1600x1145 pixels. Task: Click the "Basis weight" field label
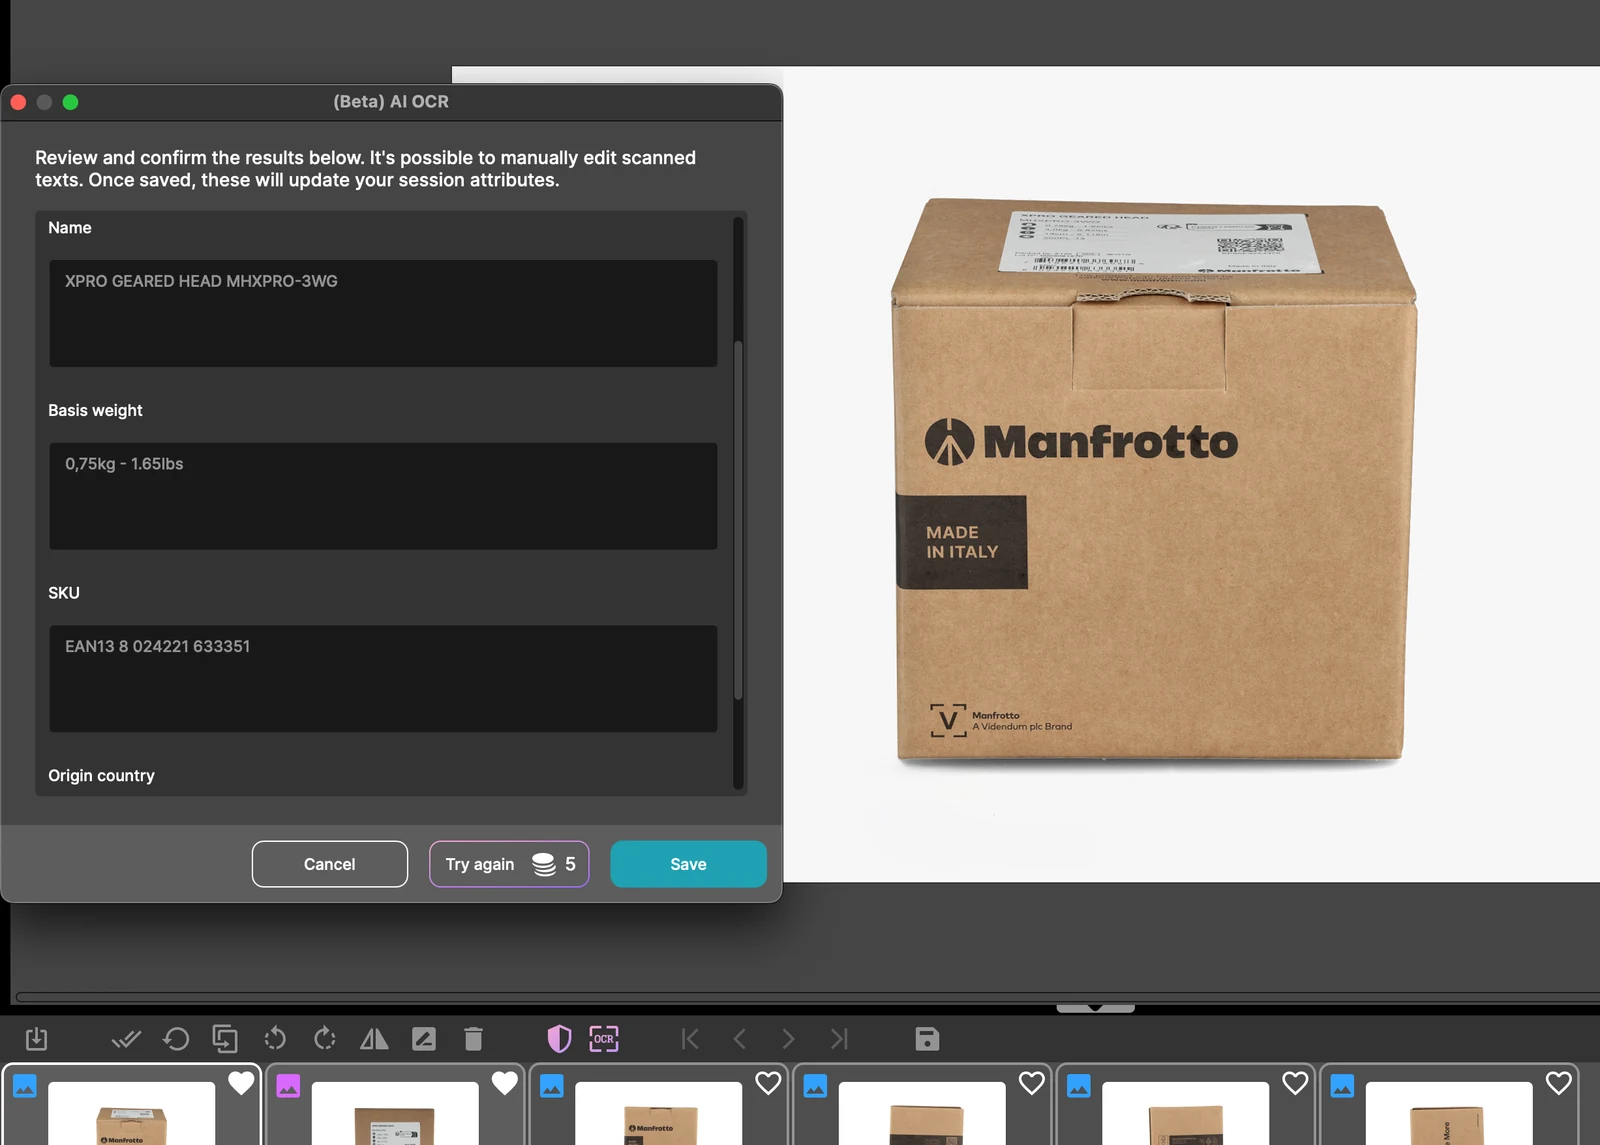click(x=95, y=410)
